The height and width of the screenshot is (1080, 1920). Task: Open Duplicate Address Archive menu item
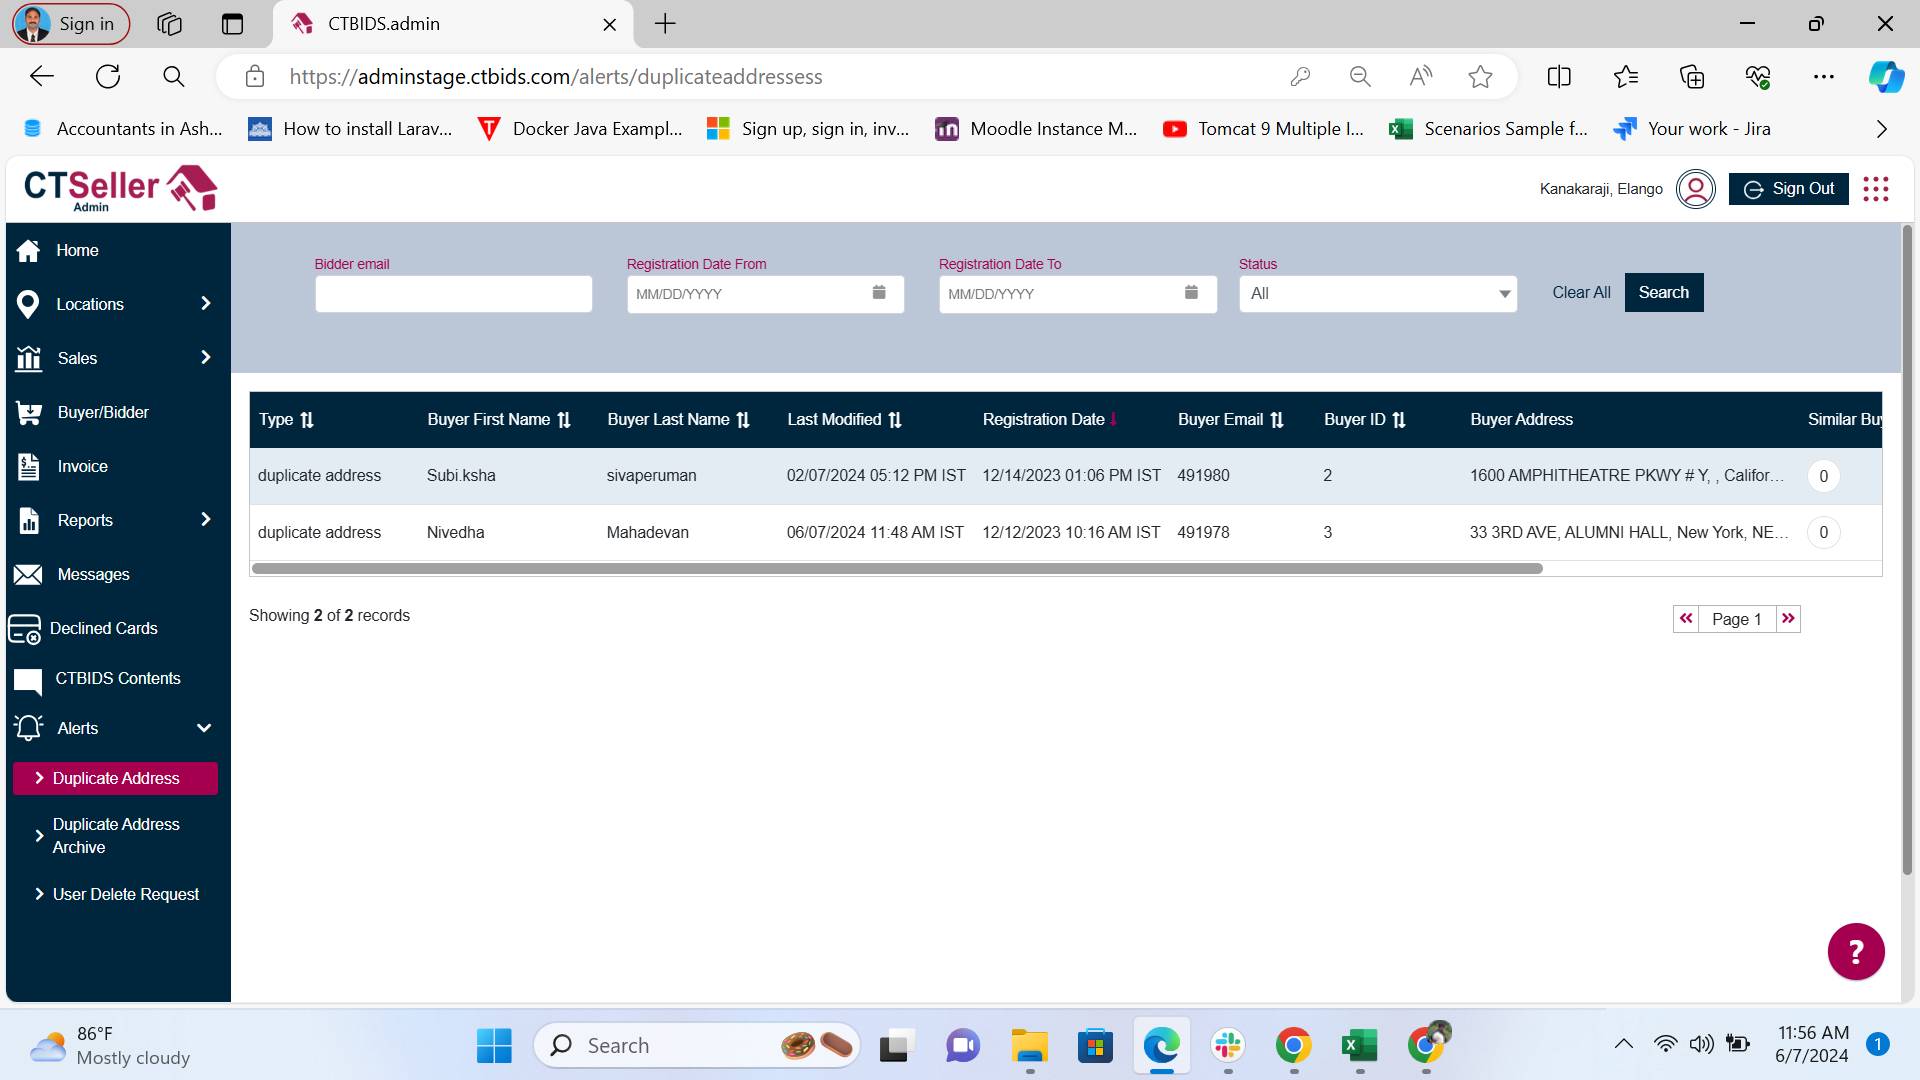click(x=115, y=835)
